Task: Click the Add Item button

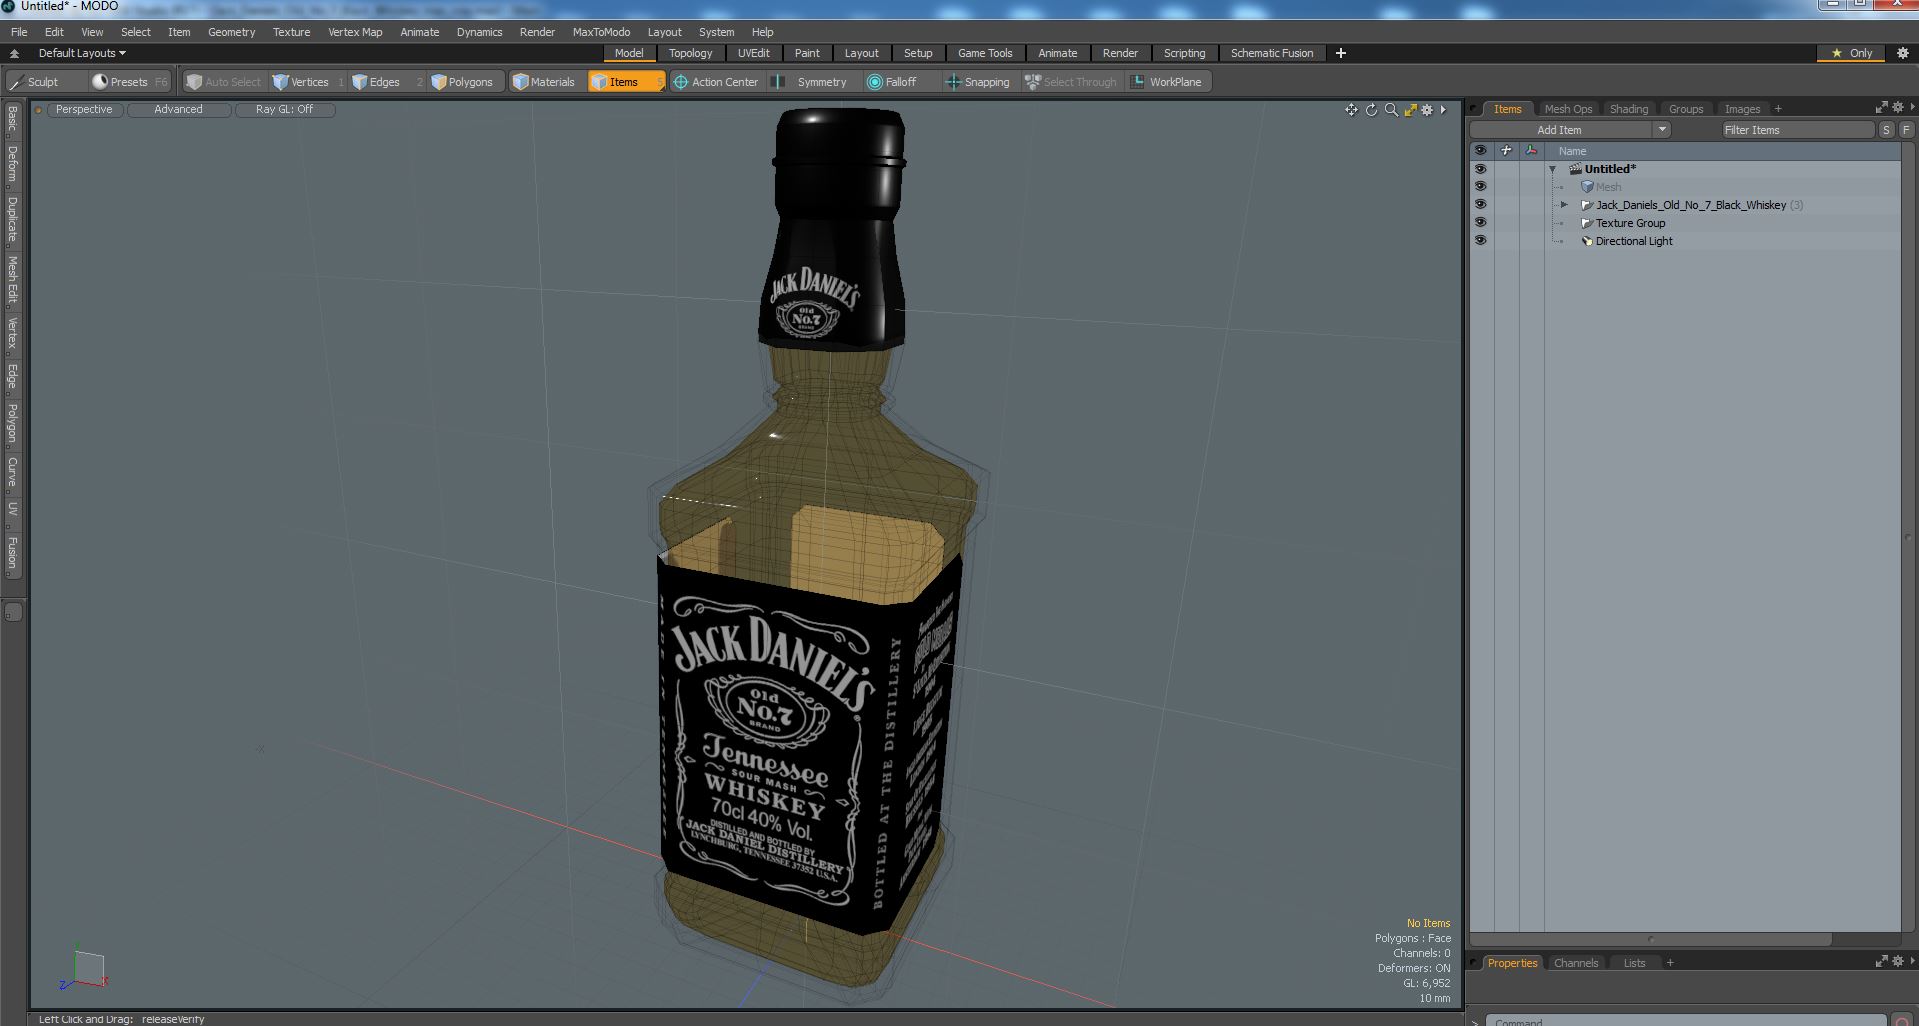Action: tap(1560, 130)
